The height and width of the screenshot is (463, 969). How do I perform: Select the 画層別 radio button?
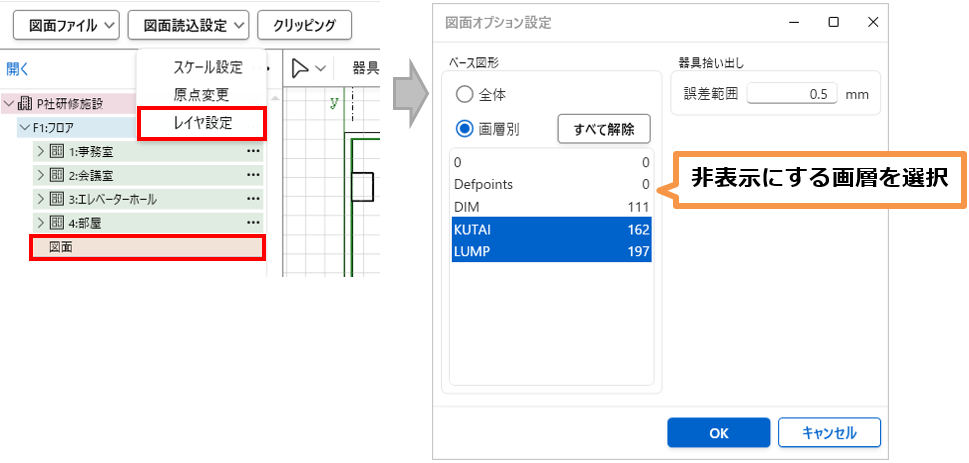pos(465,128)
